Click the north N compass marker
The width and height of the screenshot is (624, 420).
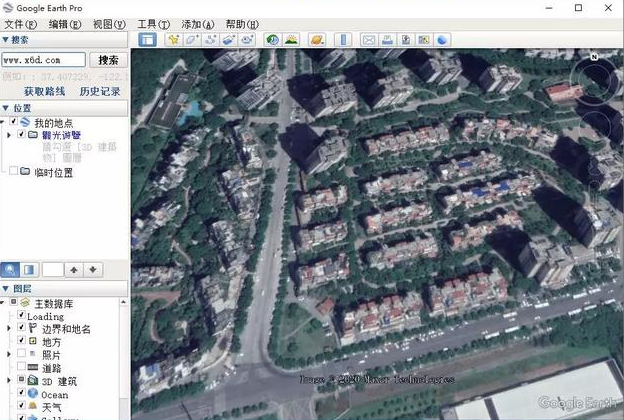tap(594, 57)
